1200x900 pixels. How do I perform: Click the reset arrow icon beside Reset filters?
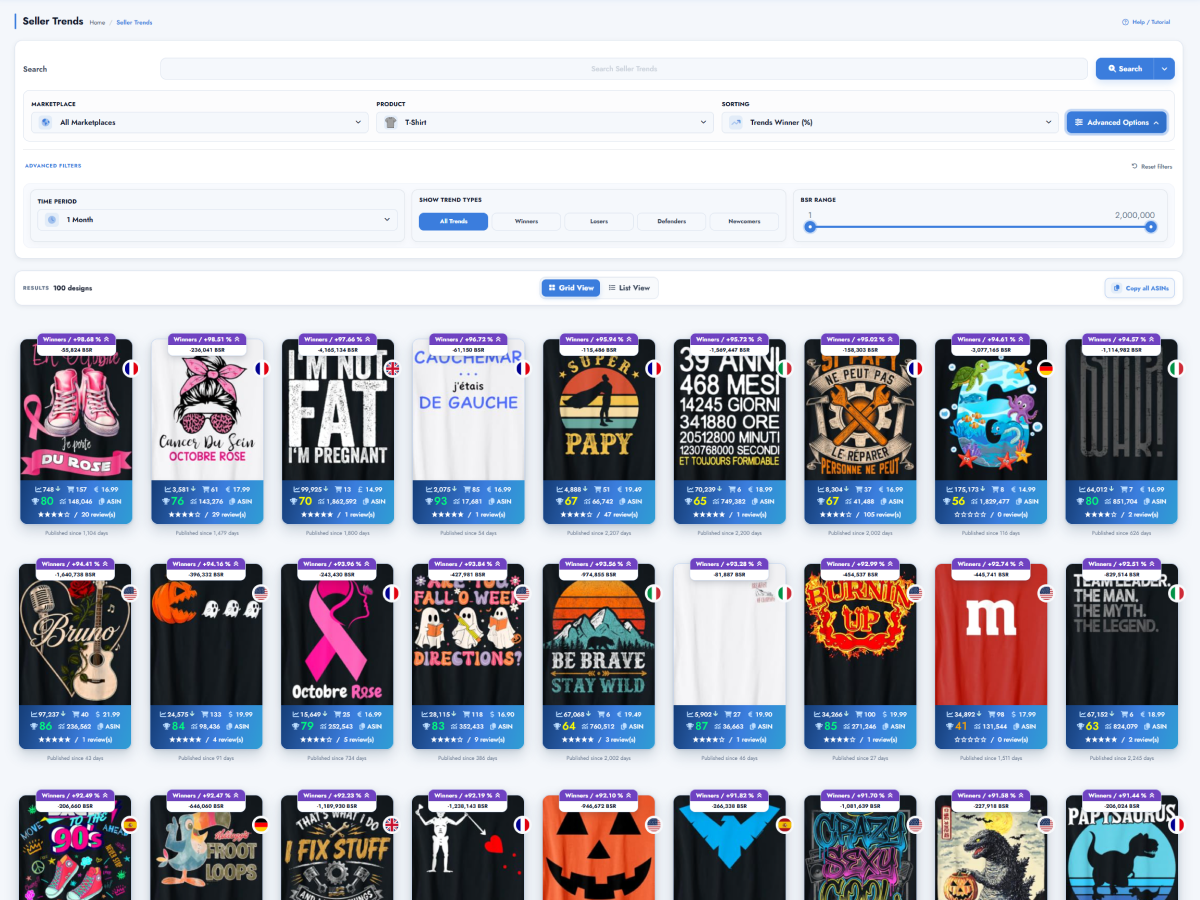click(x=1134, y=166)
